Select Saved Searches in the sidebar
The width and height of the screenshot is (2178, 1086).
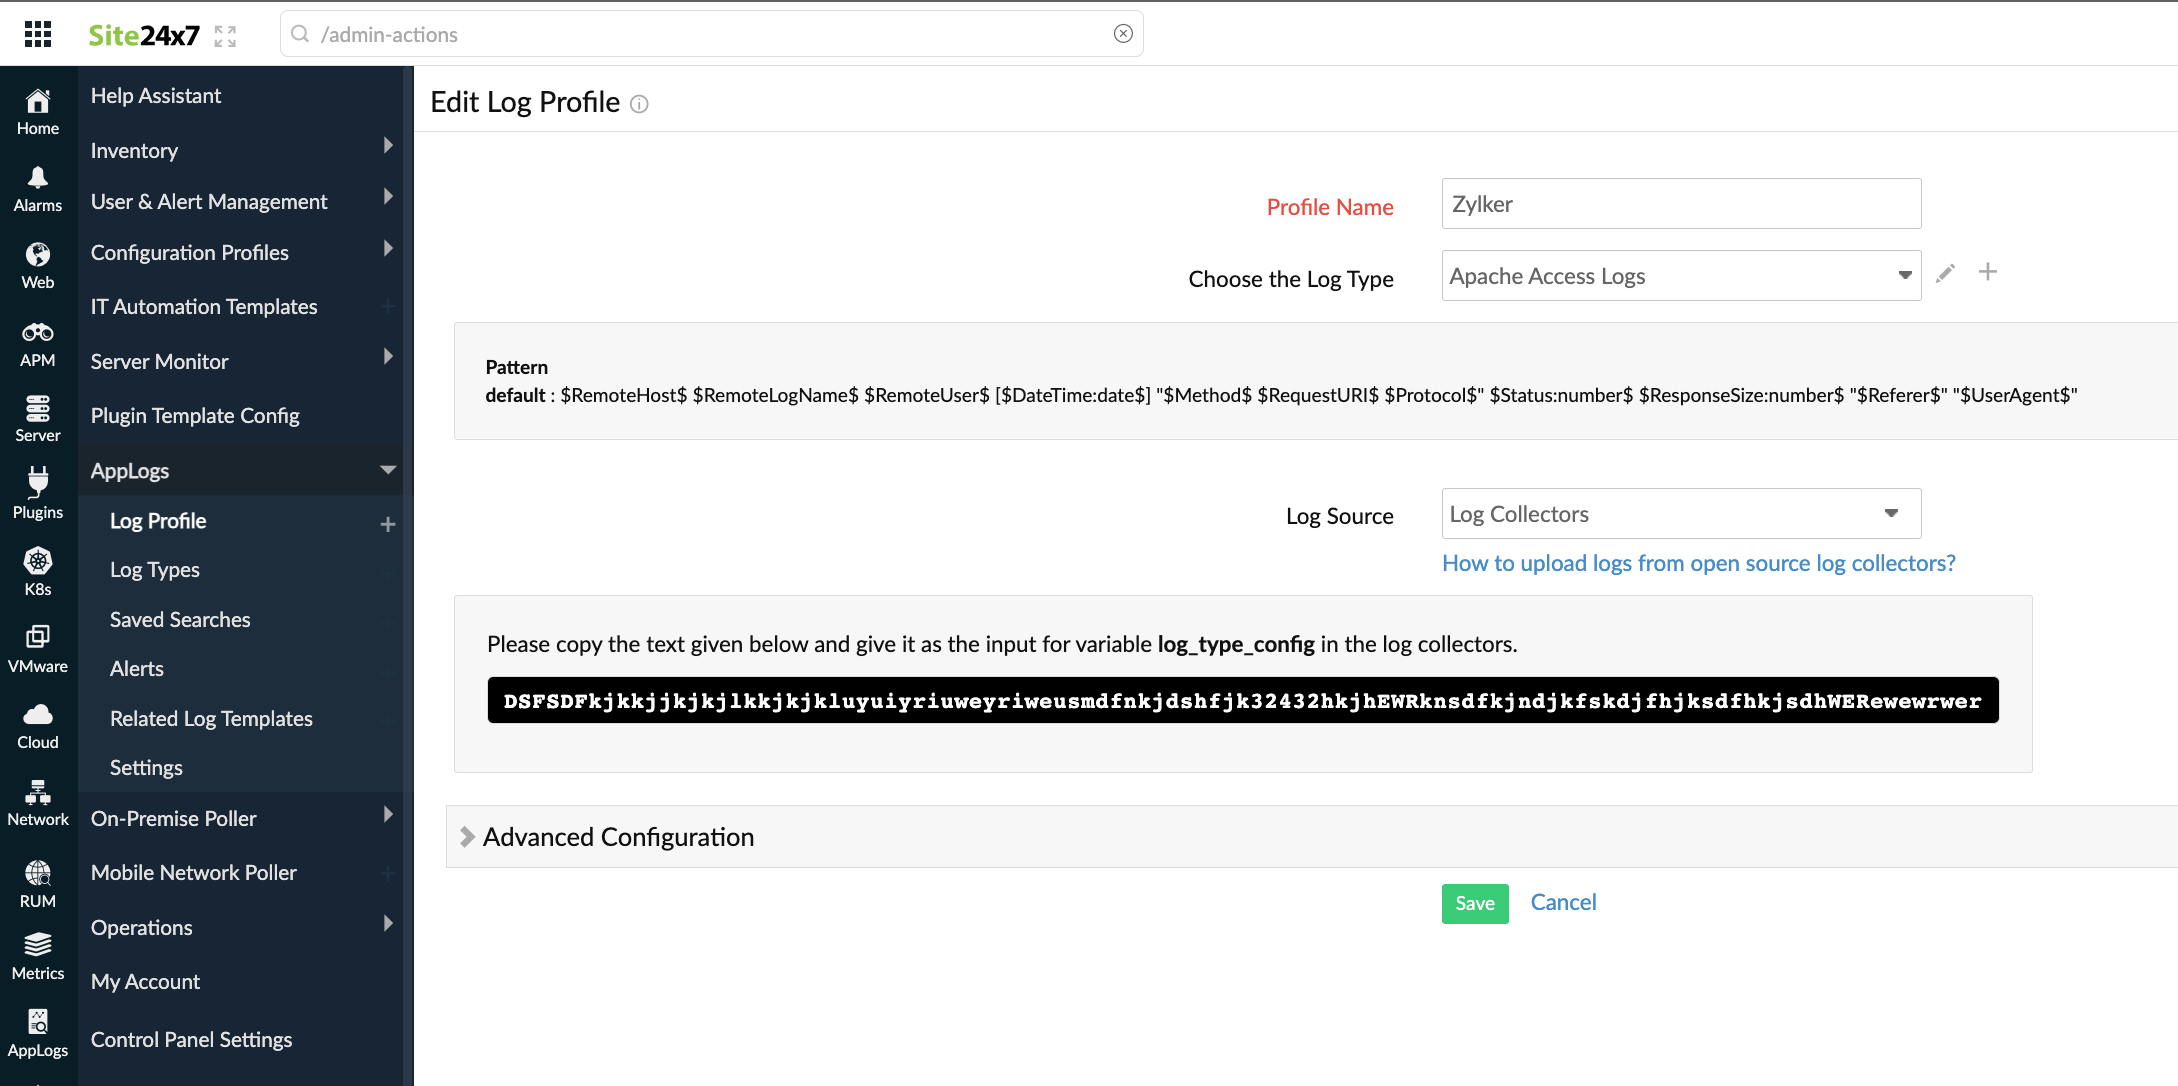(180, 620)
